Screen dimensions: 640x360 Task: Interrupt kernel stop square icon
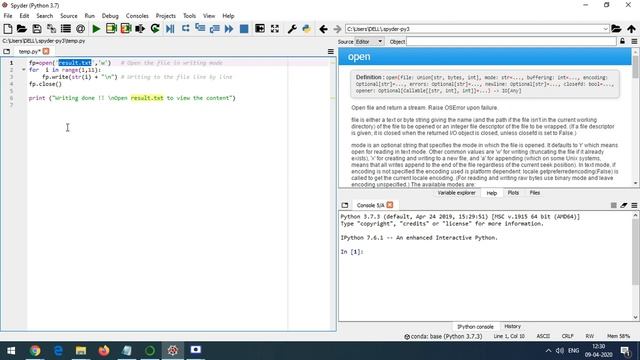[x=613, y=205]
